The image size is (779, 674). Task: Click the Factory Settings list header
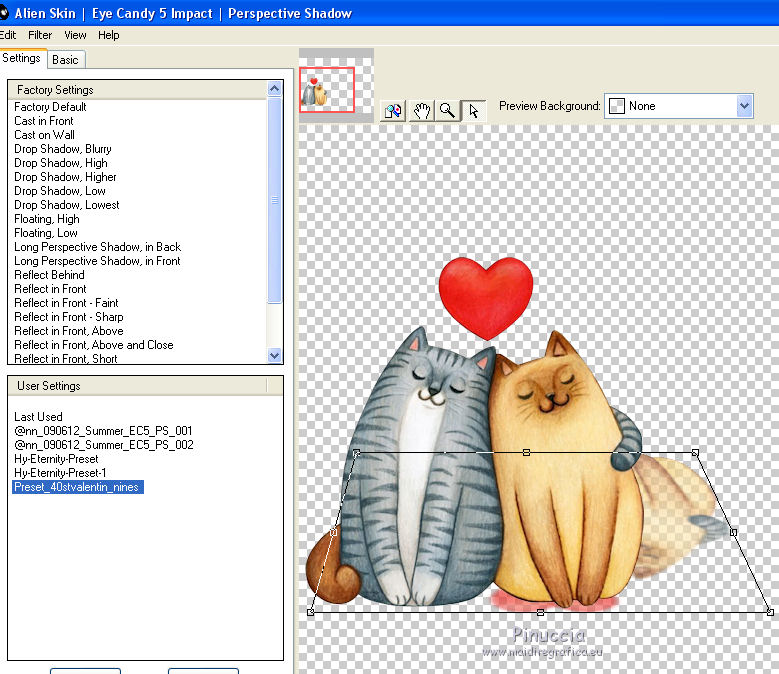(x=138, y=90)
